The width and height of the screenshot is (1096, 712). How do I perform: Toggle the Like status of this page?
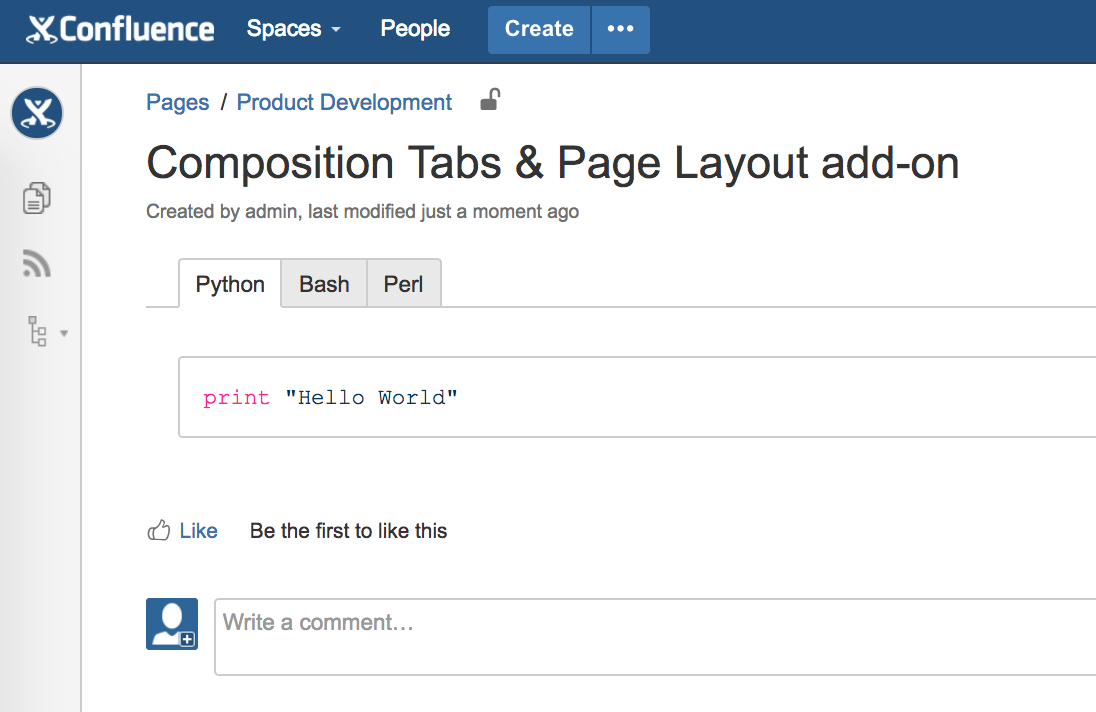tap(198, 530)
